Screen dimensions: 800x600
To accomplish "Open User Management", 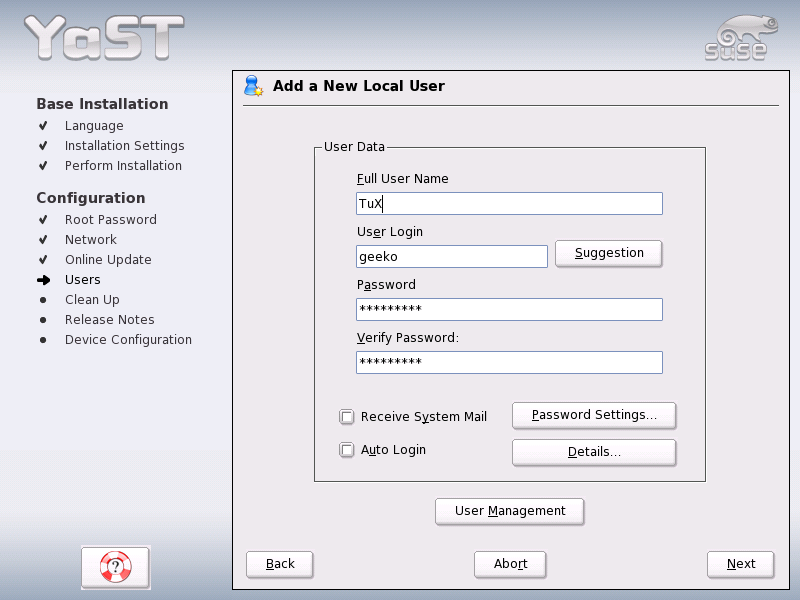I will pos(510,511).
